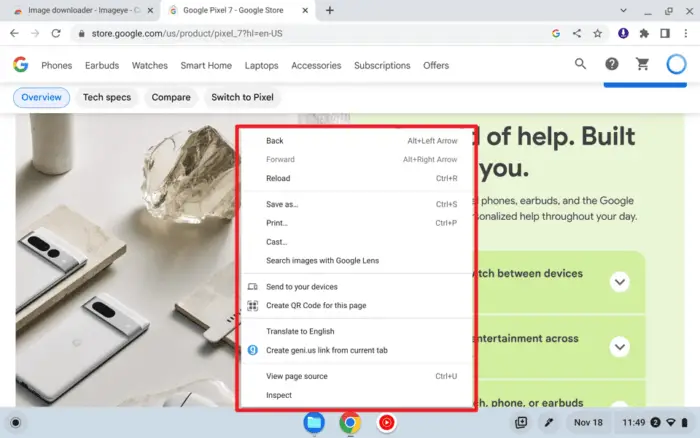Select the Switch to Pixel pill

[x=242, y=97]
